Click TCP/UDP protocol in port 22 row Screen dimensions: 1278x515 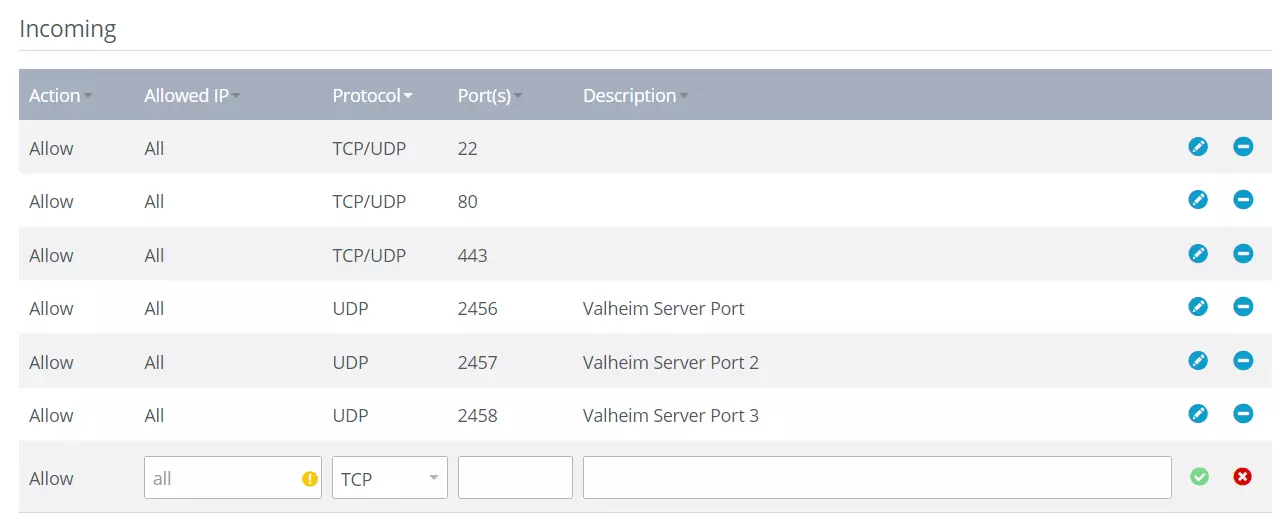370,149
